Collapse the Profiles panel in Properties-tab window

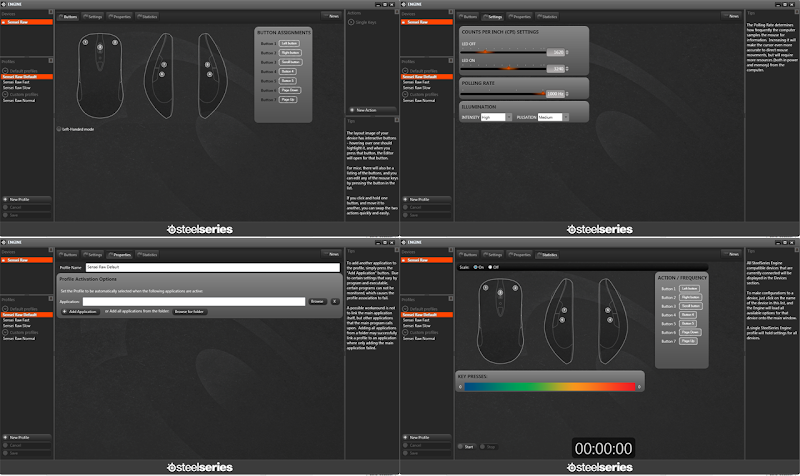click(51, 298)
